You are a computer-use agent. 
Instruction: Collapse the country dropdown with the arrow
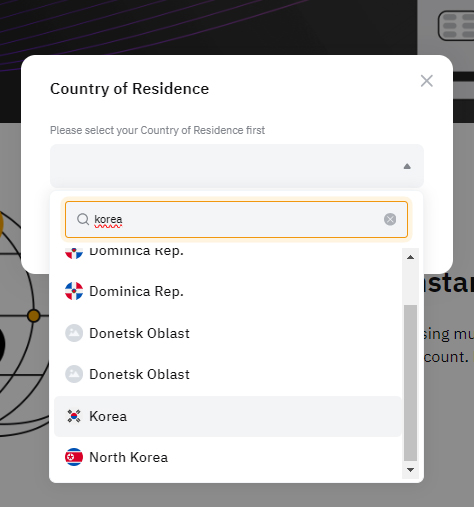pyautogui.click(x=407, y=166)
